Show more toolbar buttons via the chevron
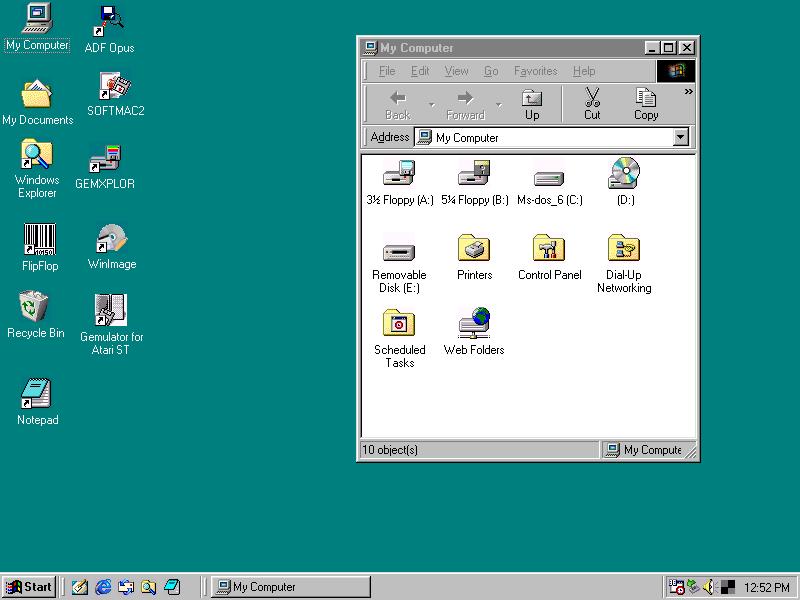This screenshot has width=800, height=600. click(x=688, y=92)
